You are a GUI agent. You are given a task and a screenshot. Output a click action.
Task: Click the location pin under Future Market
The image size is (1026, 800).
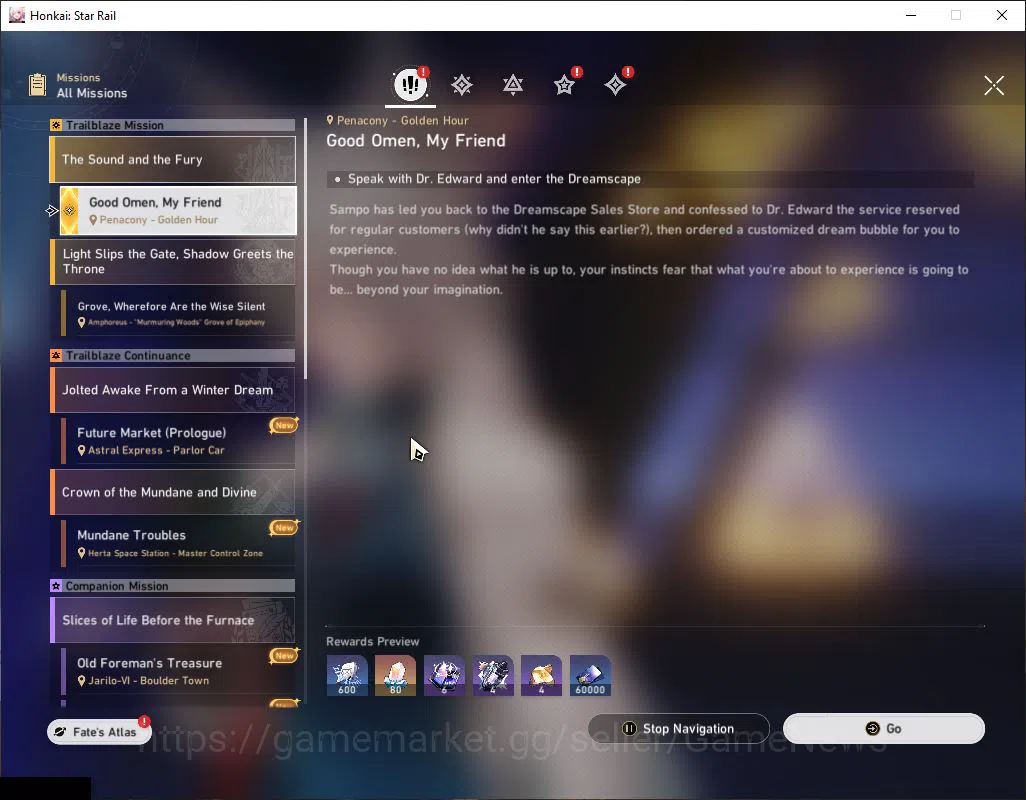pyautogui.click(x=82, y=450)
